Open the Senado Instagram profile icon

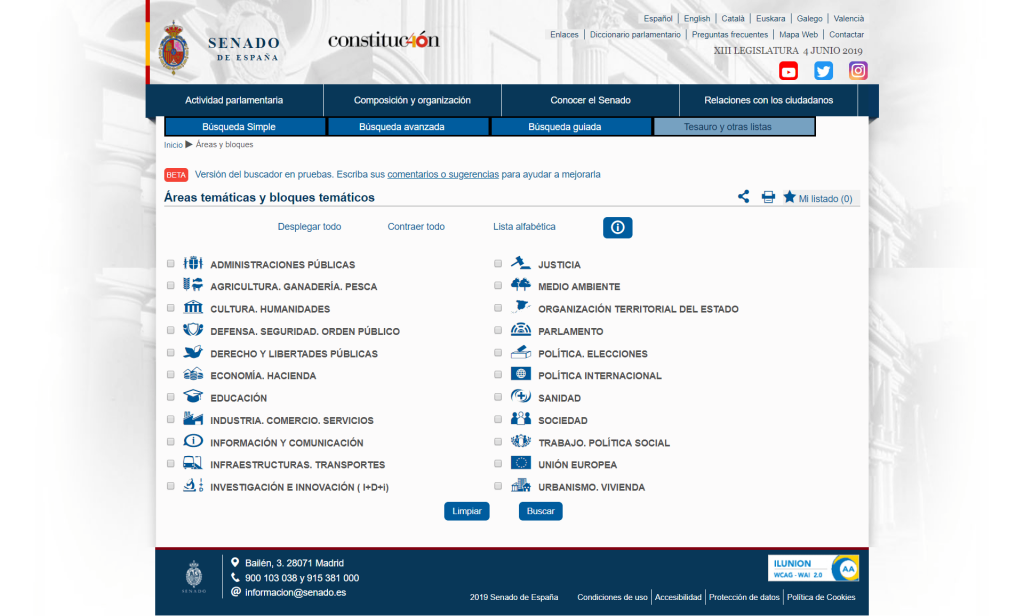point(858,71)
